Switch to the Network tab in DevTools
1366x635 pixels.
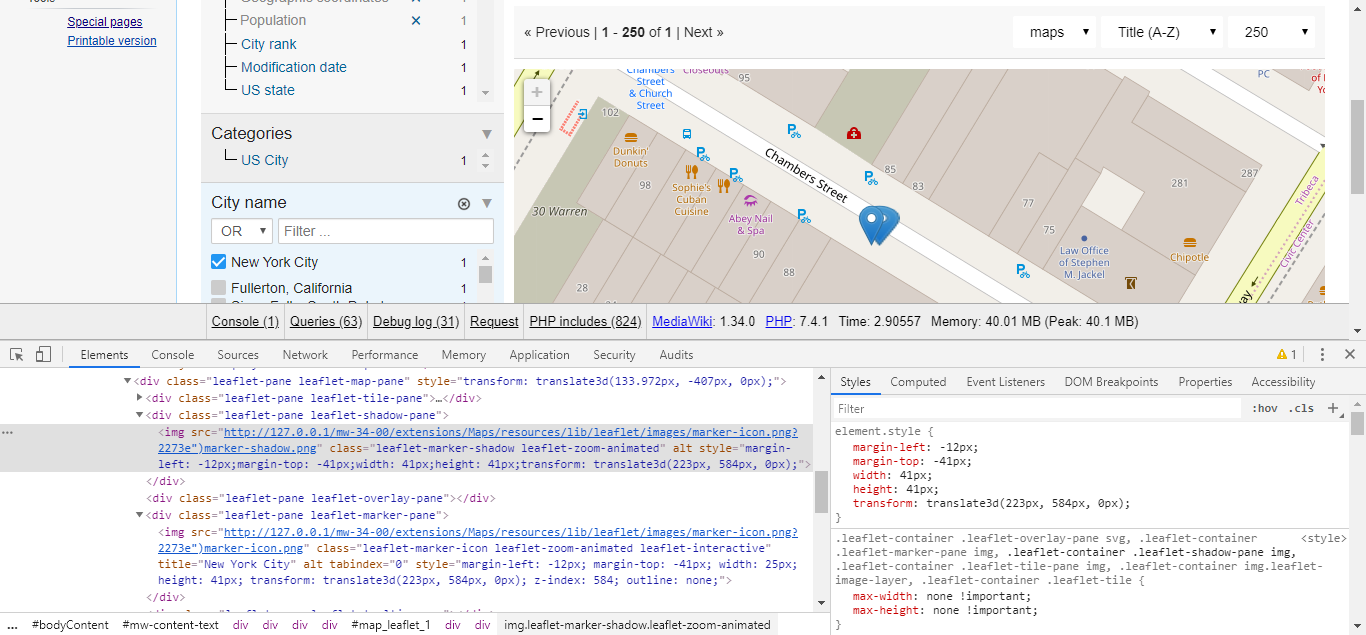[304, 354]
